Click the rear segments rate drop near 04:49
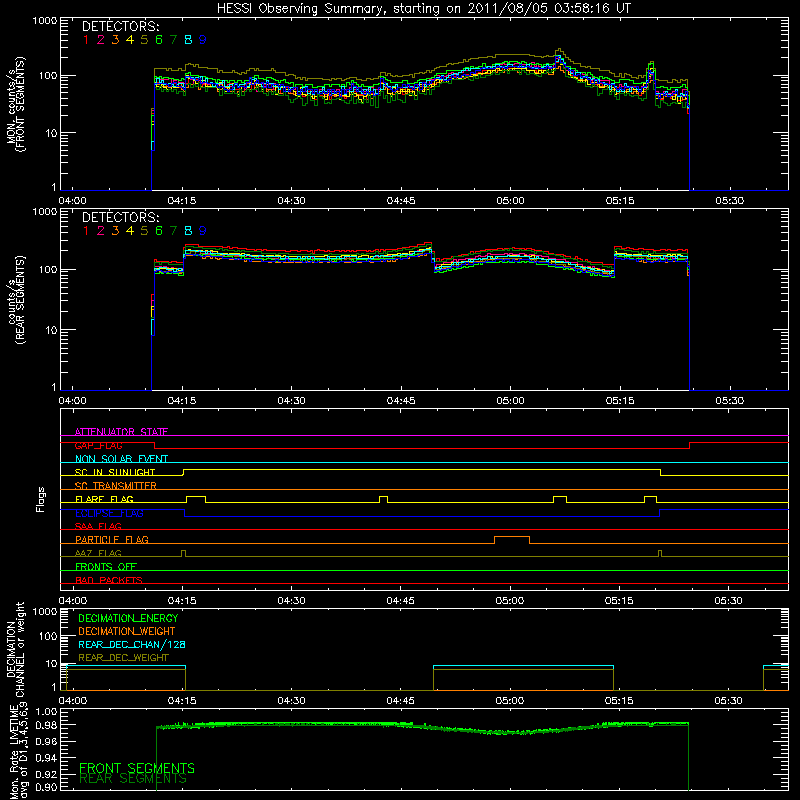 pyautogui.click(x=433, y=257)
